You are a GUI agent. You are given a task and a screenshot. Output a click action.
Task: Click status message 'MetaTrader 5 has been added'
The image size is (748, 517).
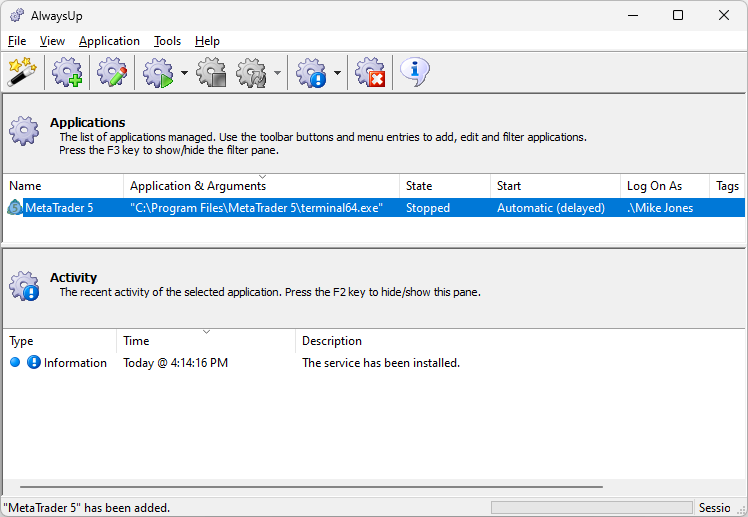pyautogui.click(x=87, y=508)
